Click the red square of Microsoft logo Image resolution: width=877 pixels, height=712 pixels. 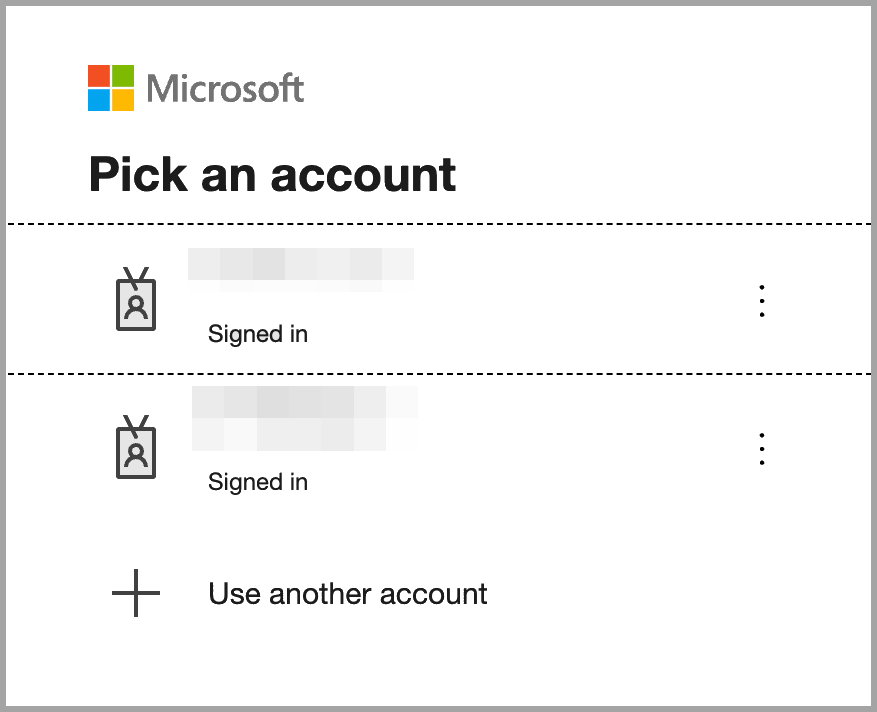pyautogui.click(x=98, y=76)
